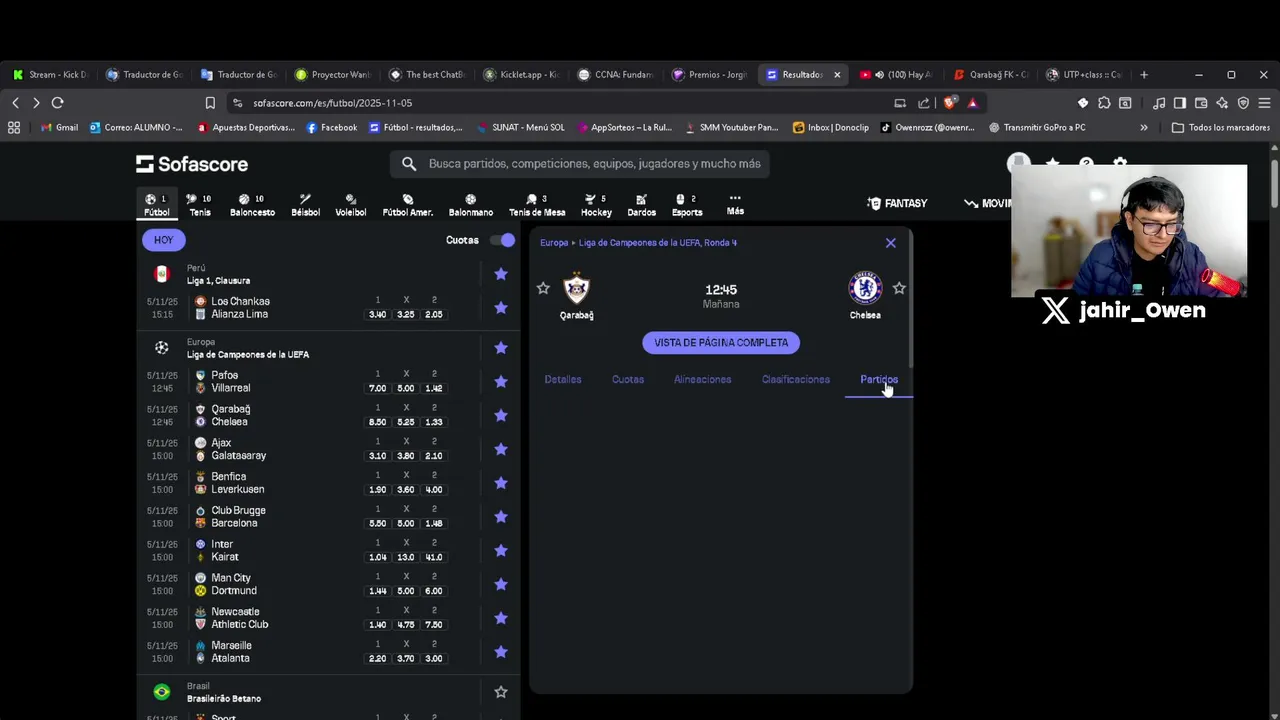Viewport: 1280px width, 720px height.
Task: Click VISTA DE PÁGINA COMPLETA button
Action: (721, 343)
